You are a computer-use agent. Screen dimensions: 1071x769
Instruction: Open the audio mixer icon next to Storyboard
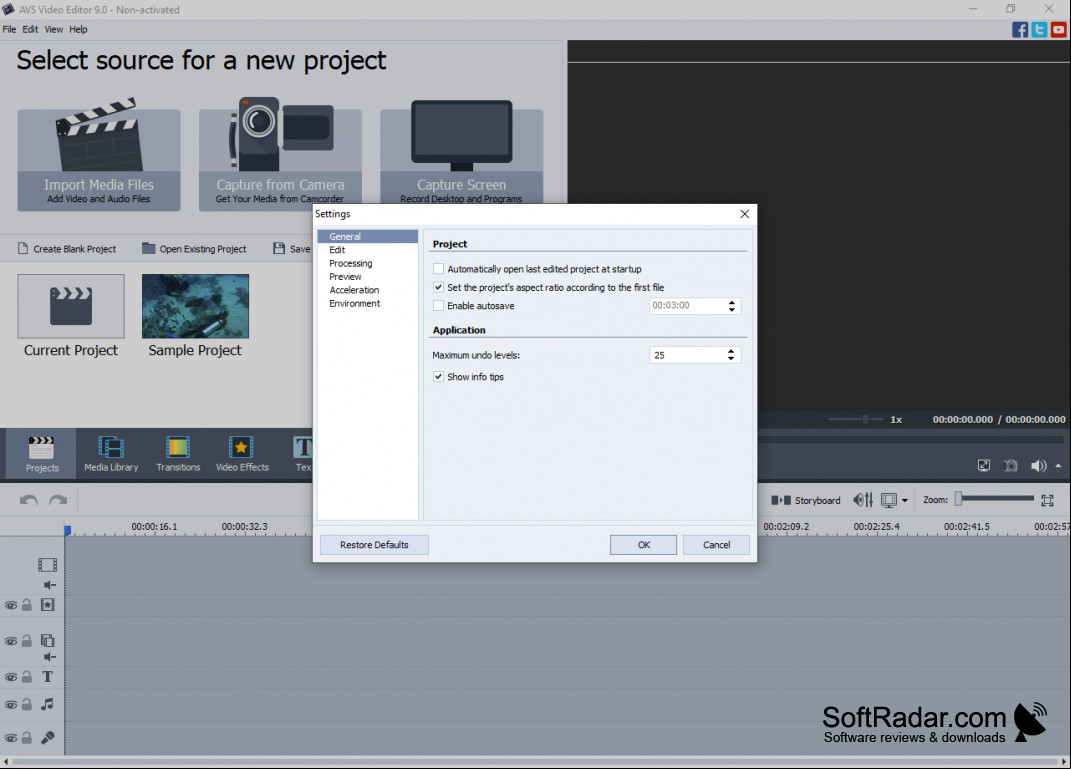pyautogui.click(x=863, y=501)
